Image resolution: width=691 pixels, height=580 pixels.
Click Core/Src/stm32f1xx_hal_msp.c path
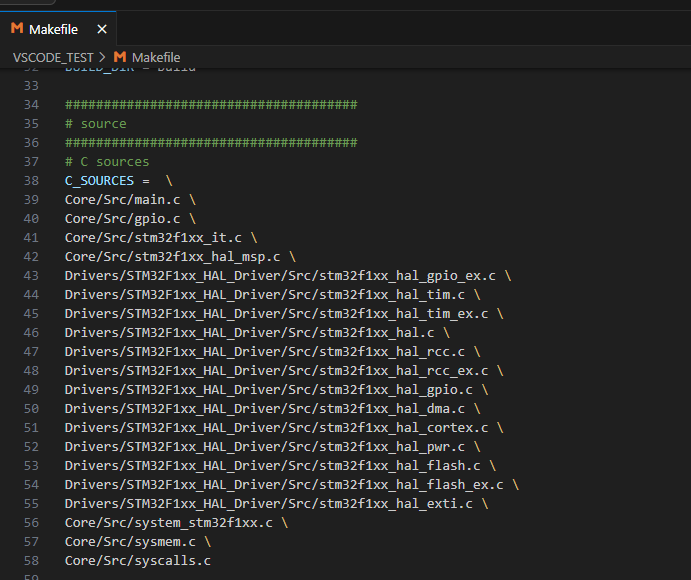pyautogui.click(x=172, y=257)
